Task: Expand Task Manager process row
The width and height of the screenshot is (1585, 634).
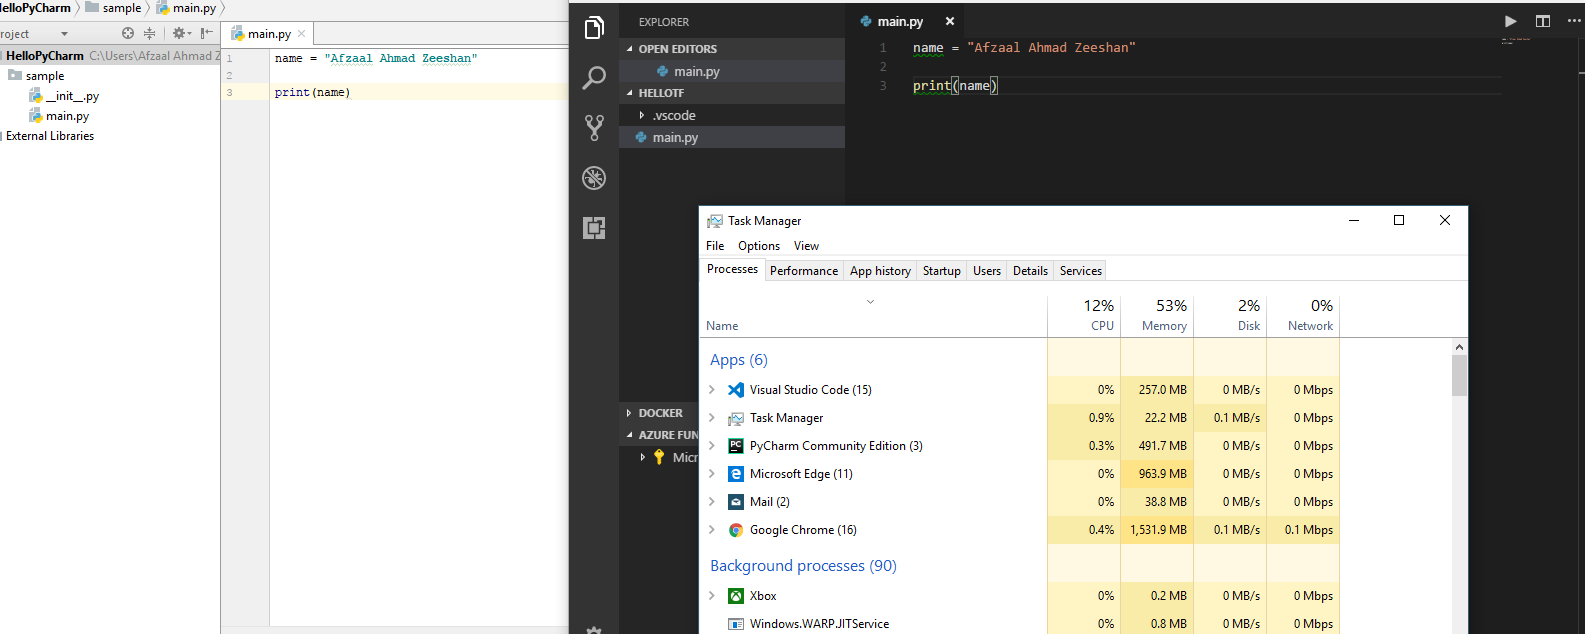Action: click(712, 418)
